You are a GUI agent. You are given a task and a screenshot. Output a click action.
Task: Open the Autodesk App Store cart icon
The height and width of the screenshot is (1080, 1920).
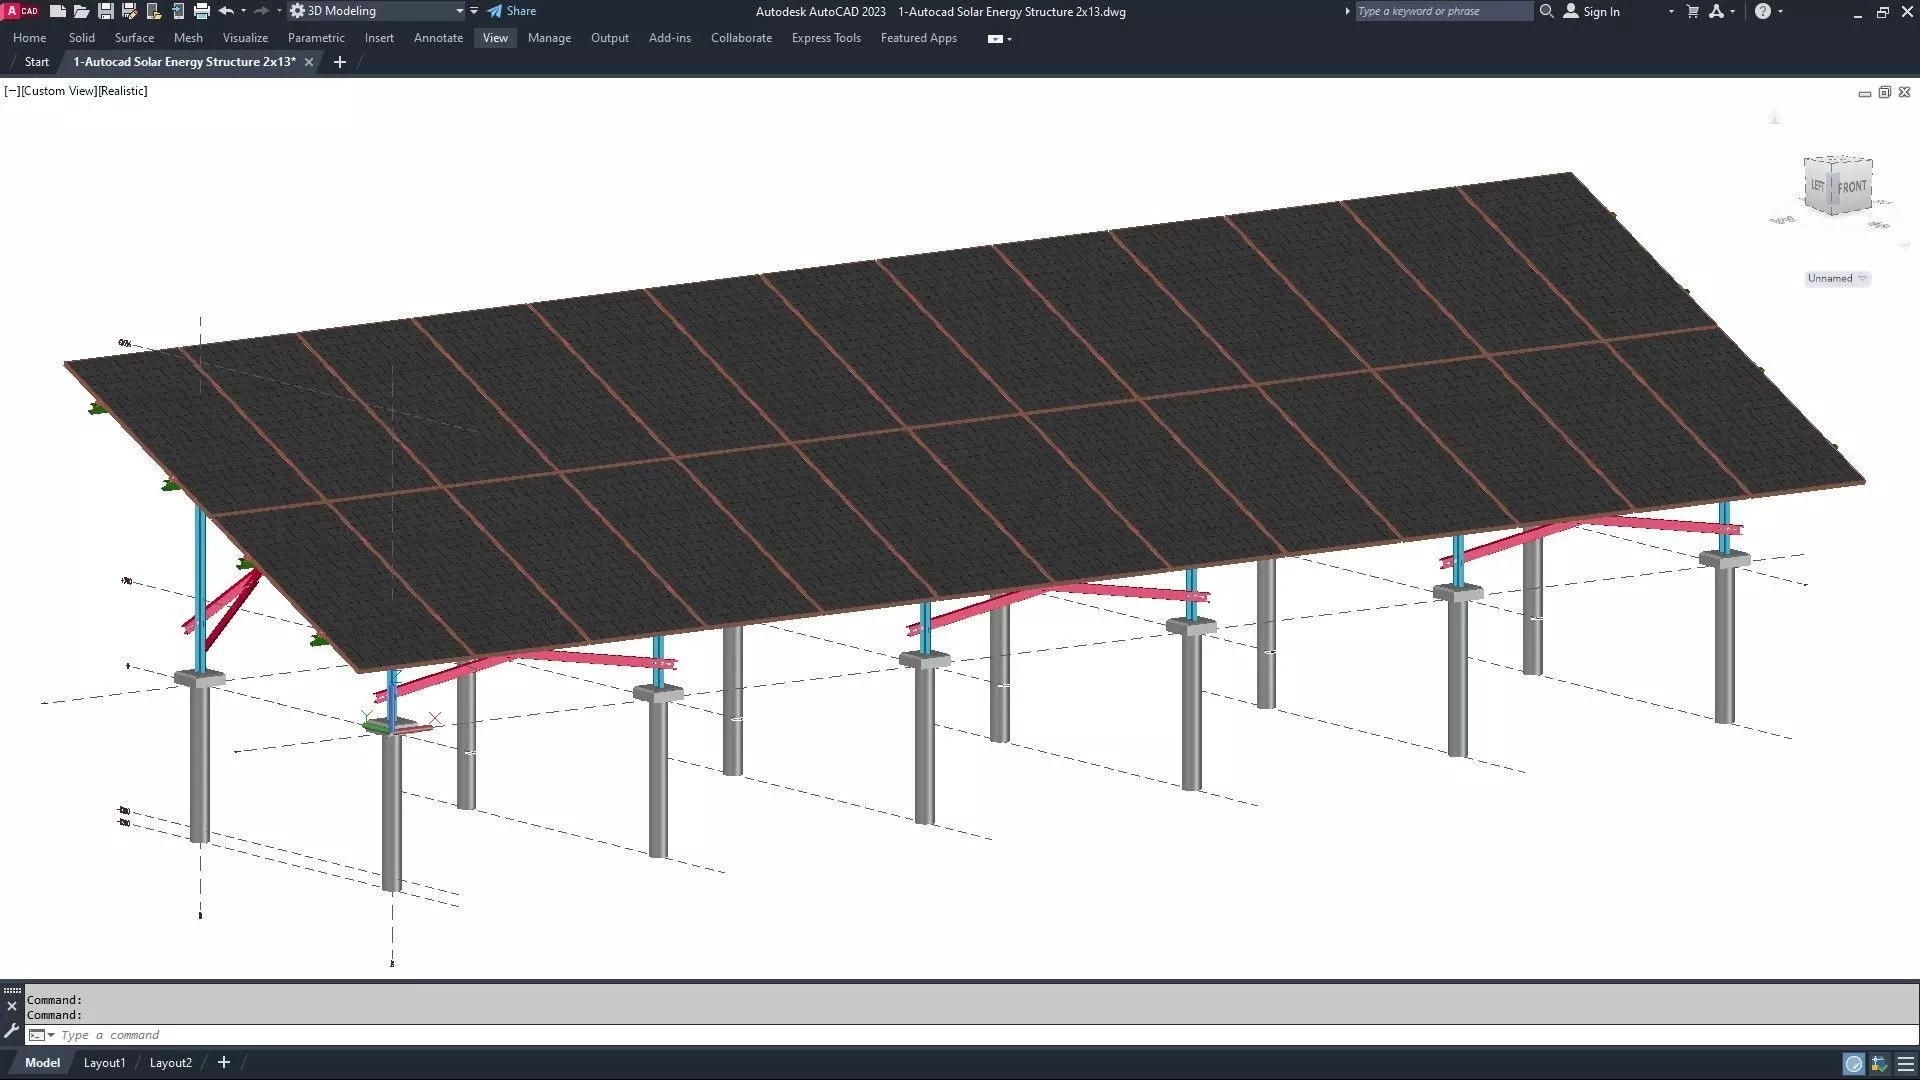pos(1692,11)
